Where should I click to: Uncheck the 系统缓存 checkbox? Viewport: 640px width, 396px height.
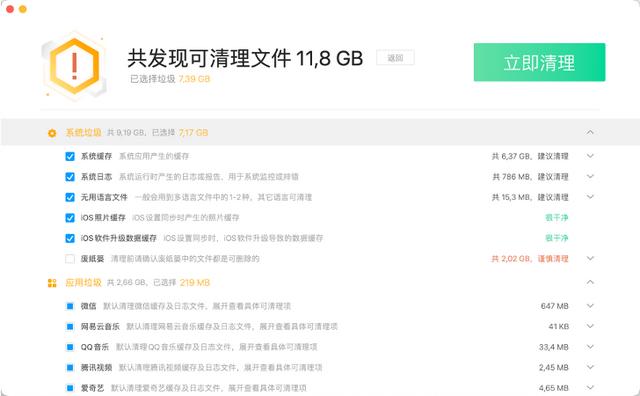[x=70, y=156]
